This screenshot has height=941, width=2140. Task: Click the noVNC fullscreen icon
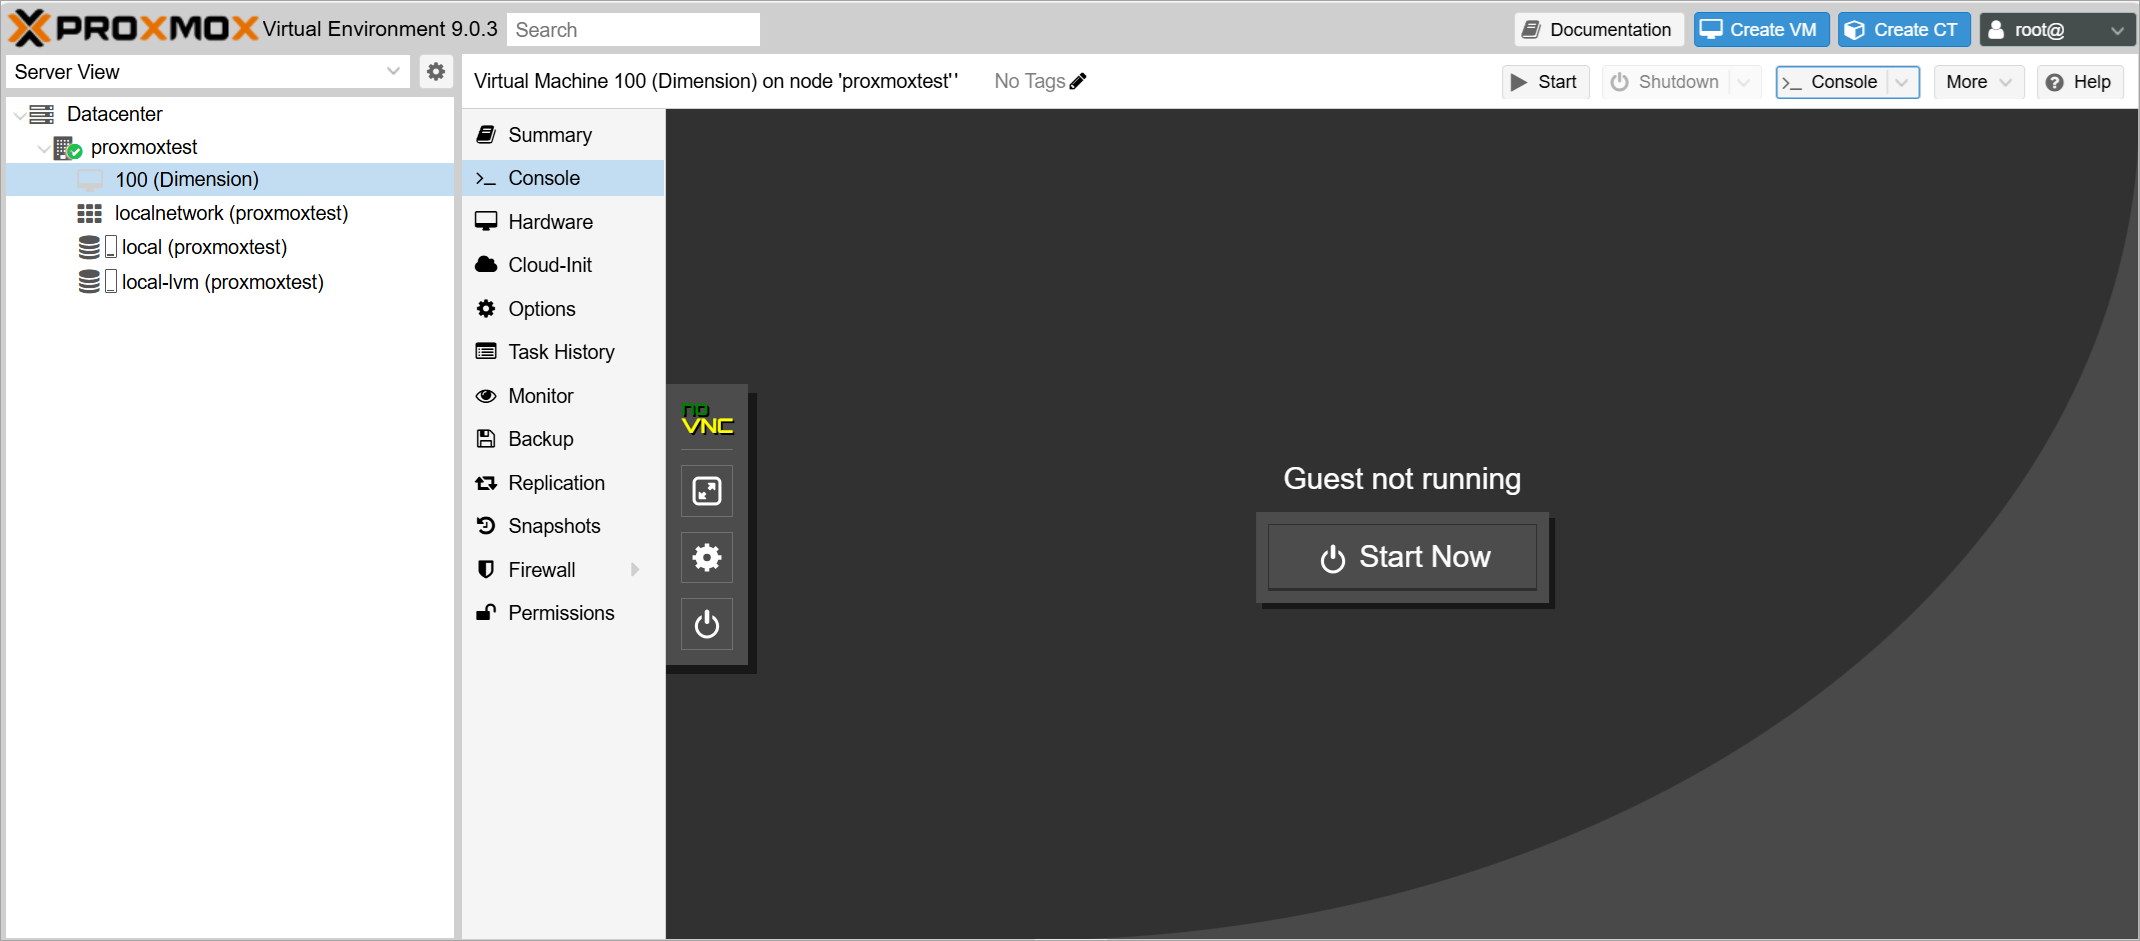(x=707, y=491)
